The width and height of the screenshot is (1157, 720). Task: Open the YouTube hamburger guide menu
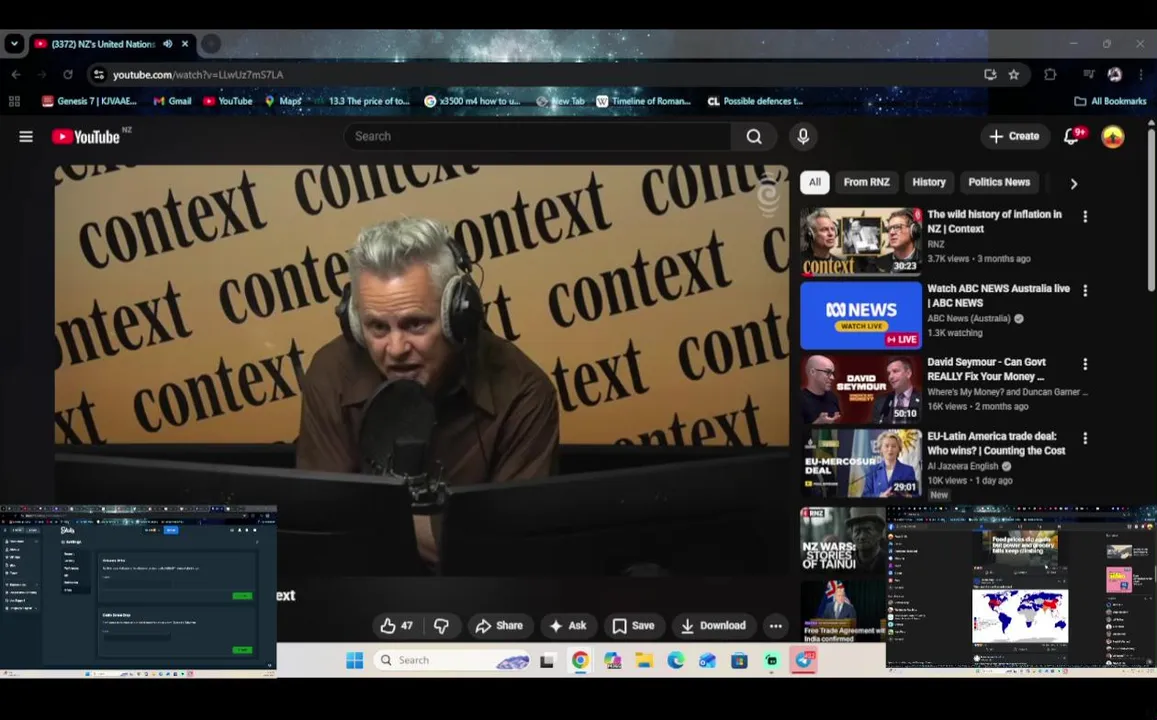coord(26,136)
